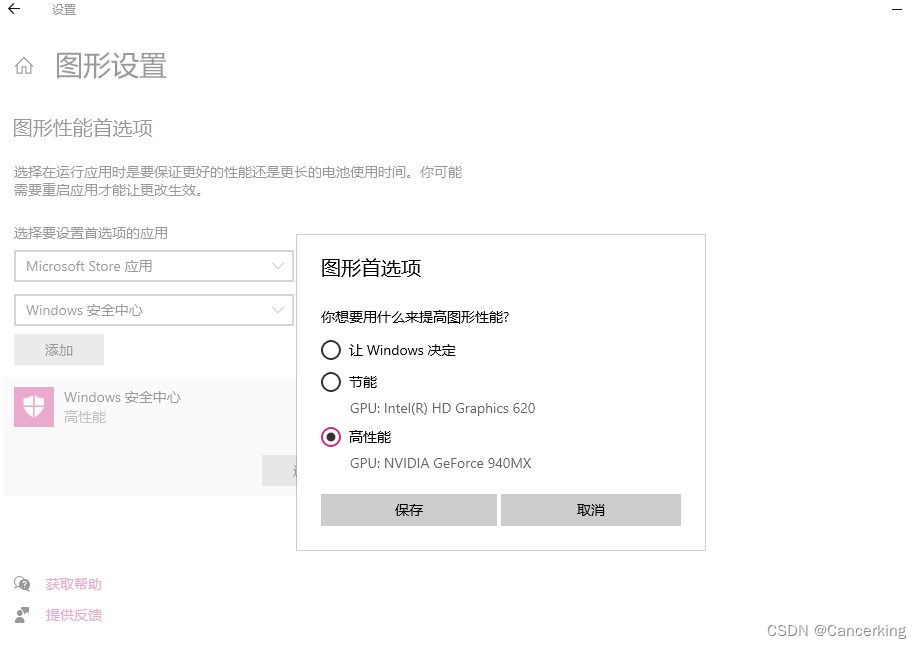Click the 保存 button to save preference
The width and height of the screenshot is (921, 649).
tap(408, 510)
